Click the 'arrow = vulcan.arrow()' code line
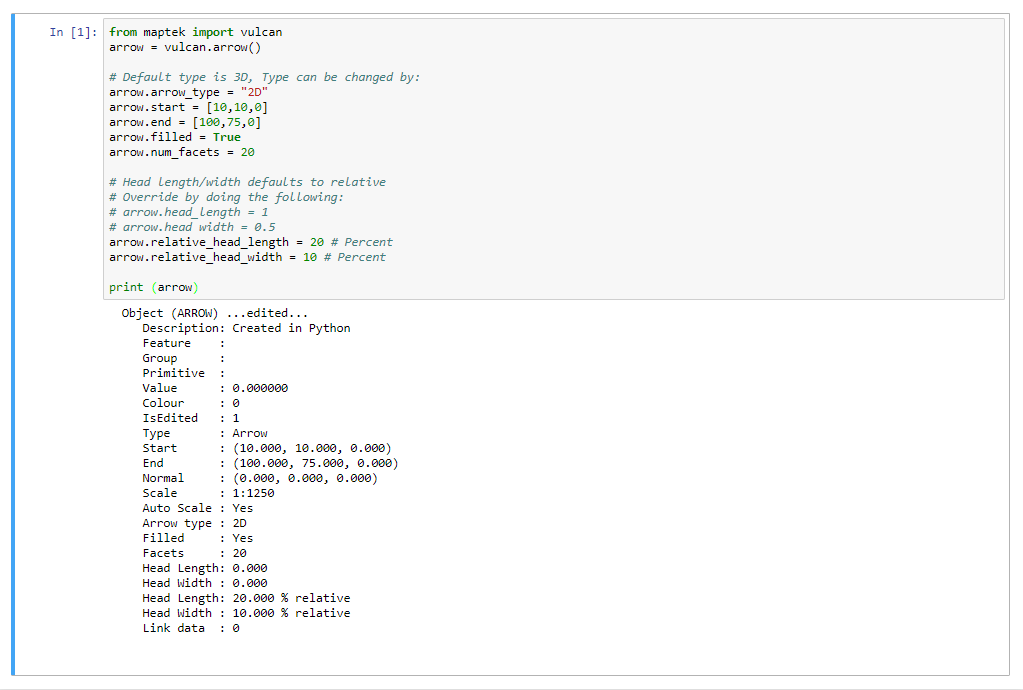The width and height of the screenshot is (1023, 690). click(x=185, y=47)
